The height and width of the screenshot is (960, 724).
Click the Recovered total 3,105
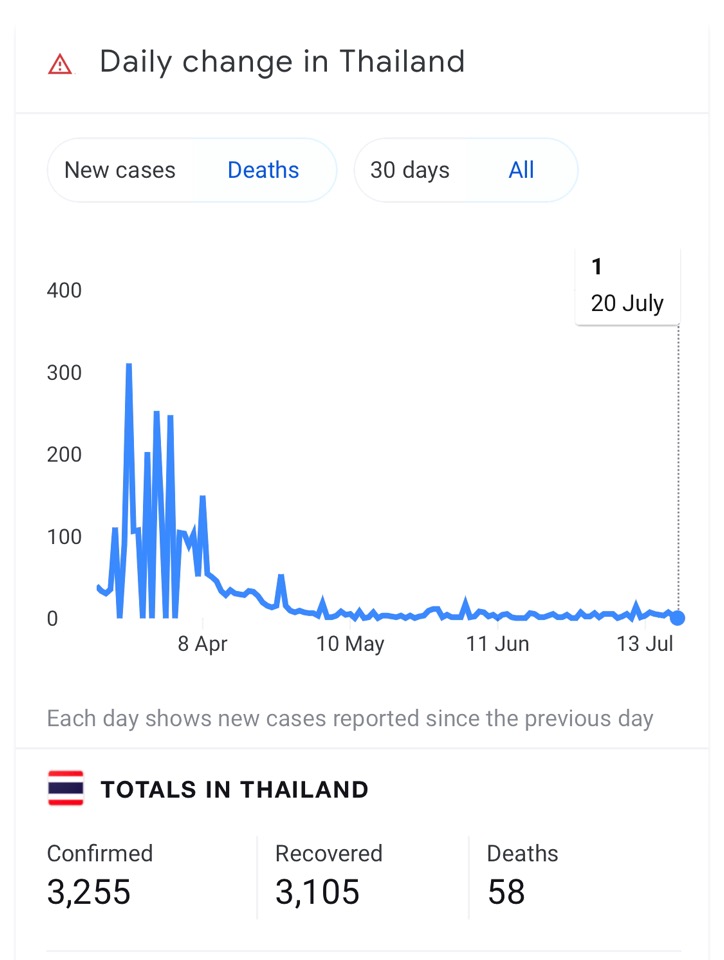pyautogui.click(x=317, y=891)
